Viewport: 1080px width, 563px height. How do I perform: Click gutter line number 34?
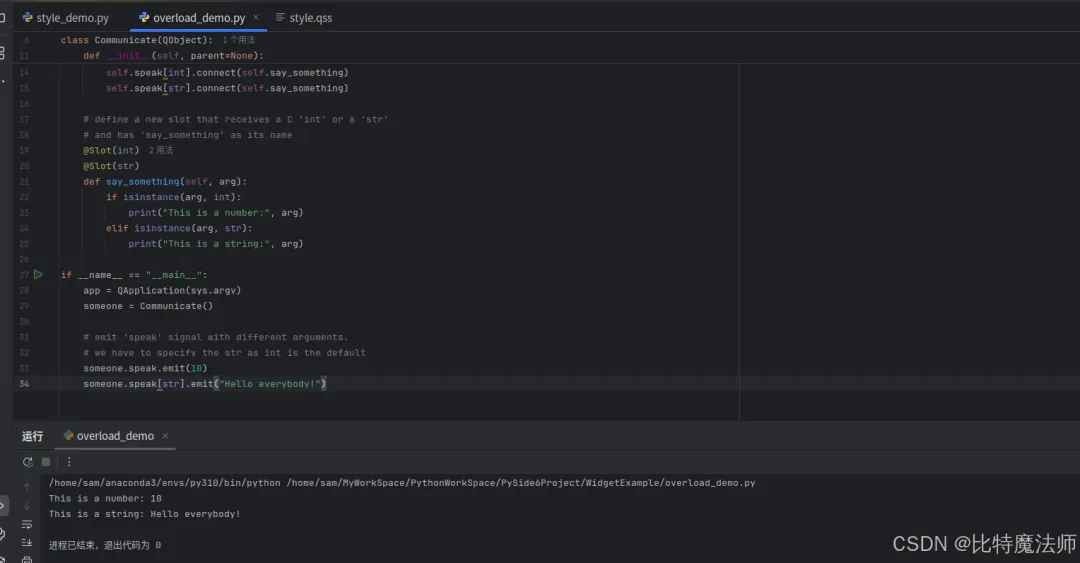[x=24, y=384]
